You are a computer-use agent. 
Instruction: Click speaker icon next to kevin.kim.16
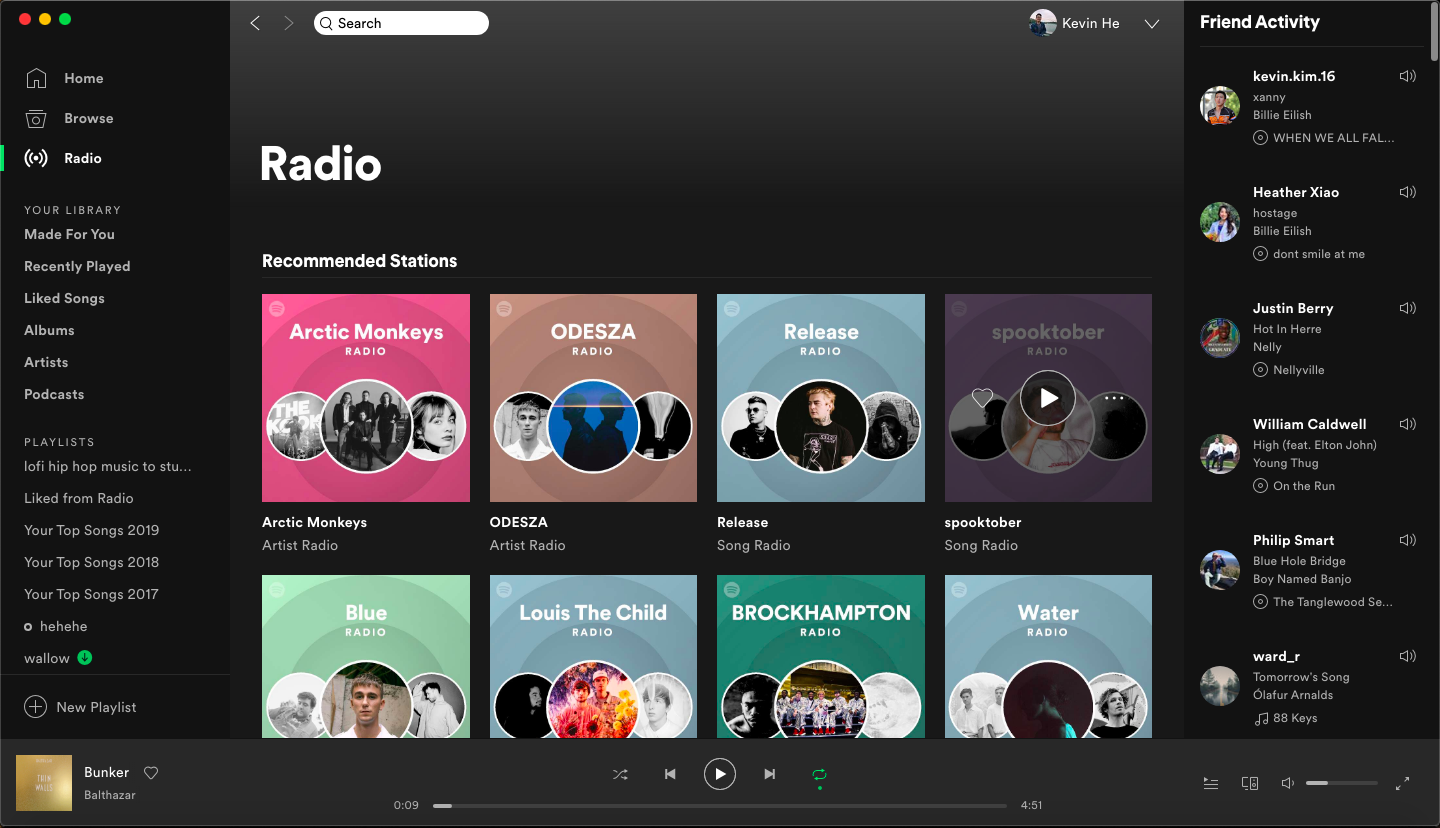click(x=1408, y=76)
